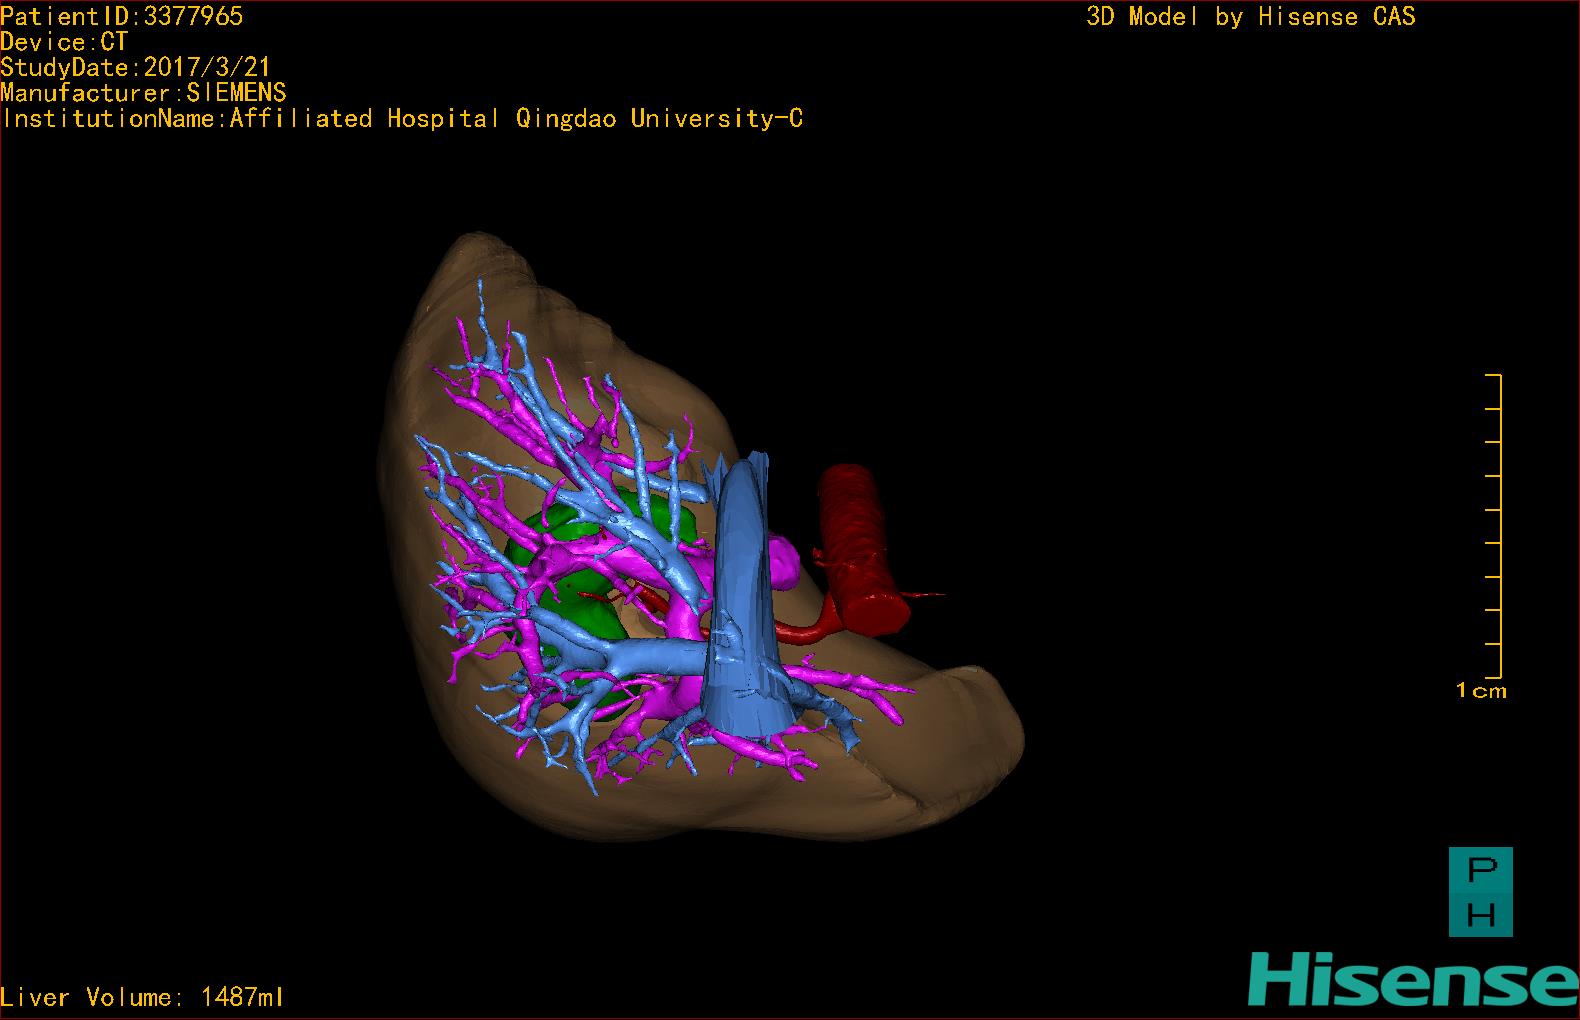Select the Manufacturer:SIEMENS text
Screen dimensions: 1580x1020
click(x=144, y=93)
